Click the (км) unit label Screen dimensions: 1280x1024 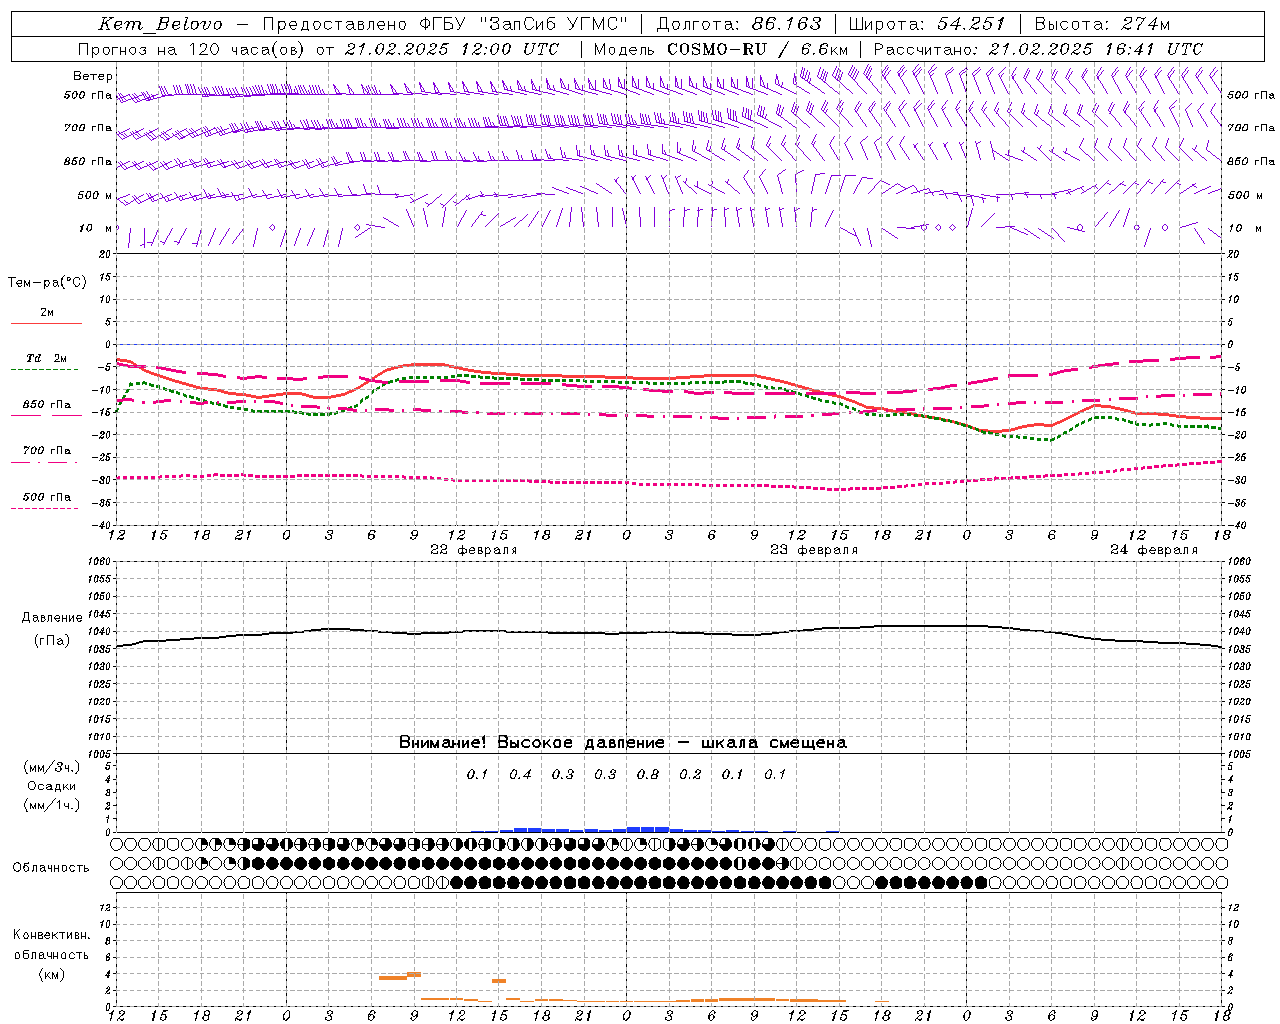pos(52,974)
